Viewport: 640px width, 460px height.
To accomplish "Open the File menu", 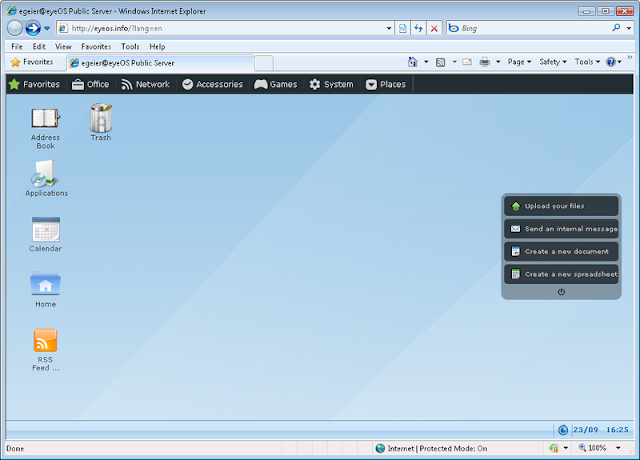I will point(17,47).
